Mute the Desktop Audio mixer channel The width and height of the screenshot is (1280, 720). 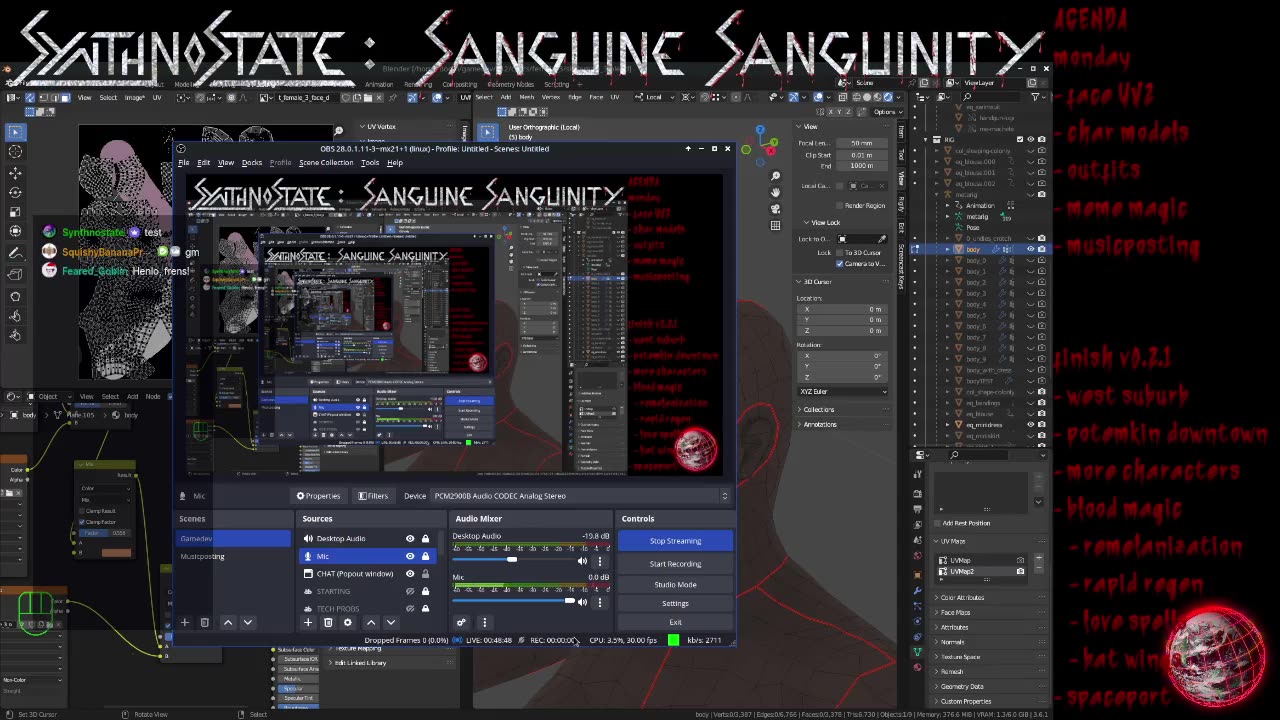pyautogui.click(x=582, y=561)
